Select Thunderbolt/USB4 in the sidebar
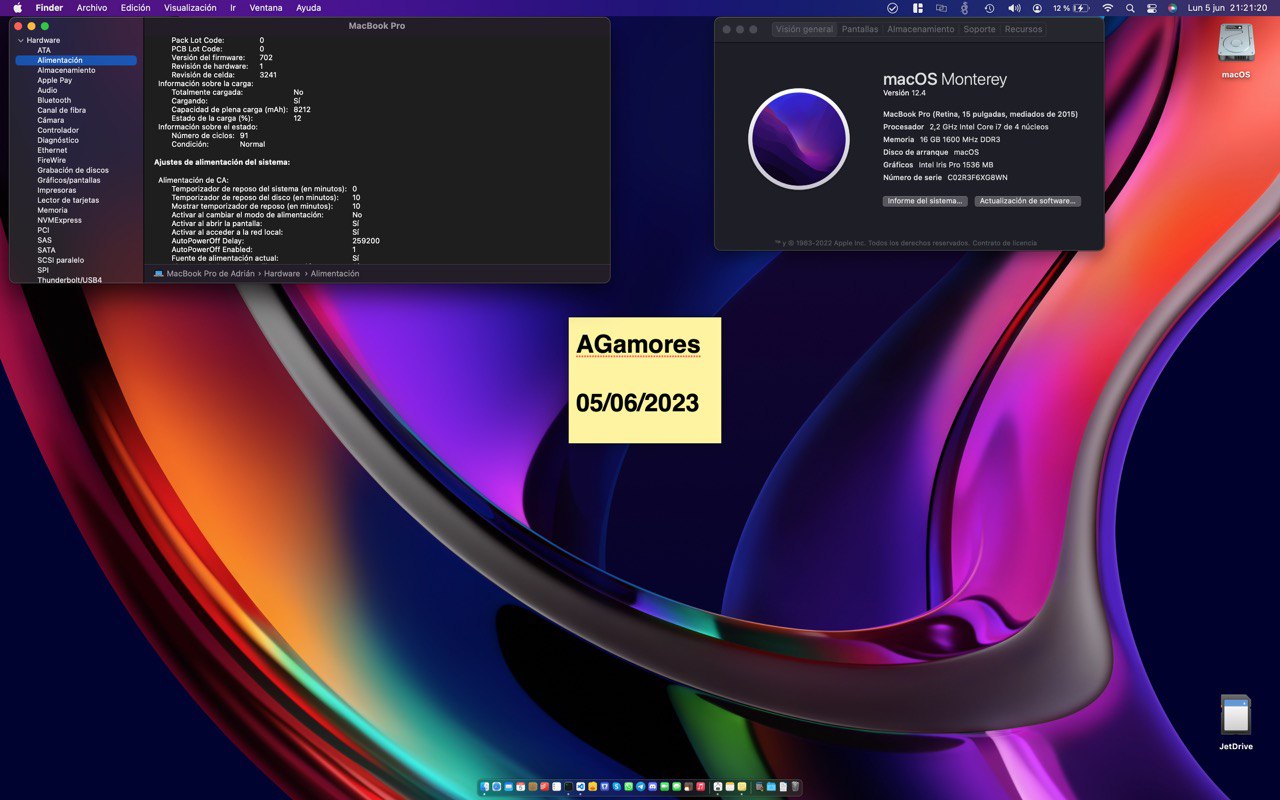Image resolution: width=1280 pixels, height=800 pixels. click(x=69, y=280)
